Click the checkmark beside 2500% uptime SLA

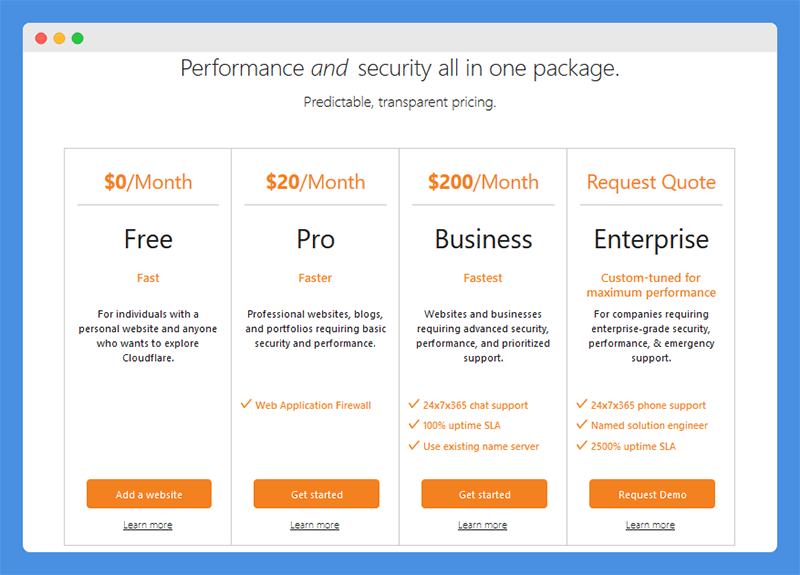pos(582,445)
